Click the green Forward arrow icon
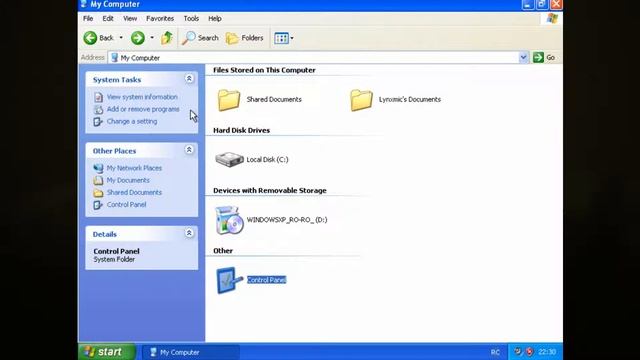640x360 pixels. (x=138, y=38)
